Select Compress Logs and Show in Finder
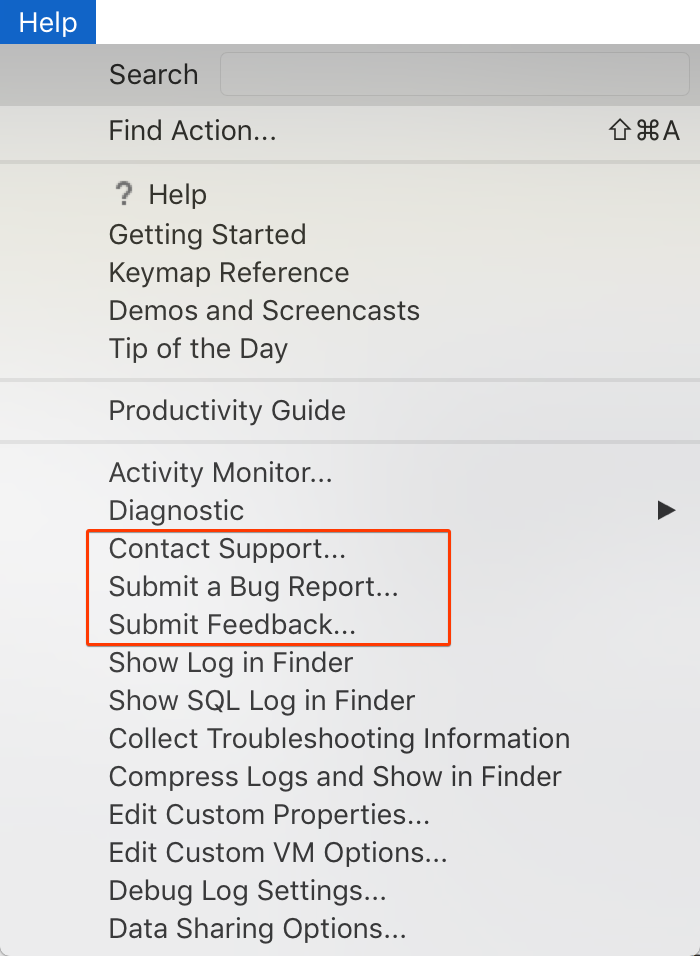This screenshot has height=956, width=700. [x=350, y=776]
